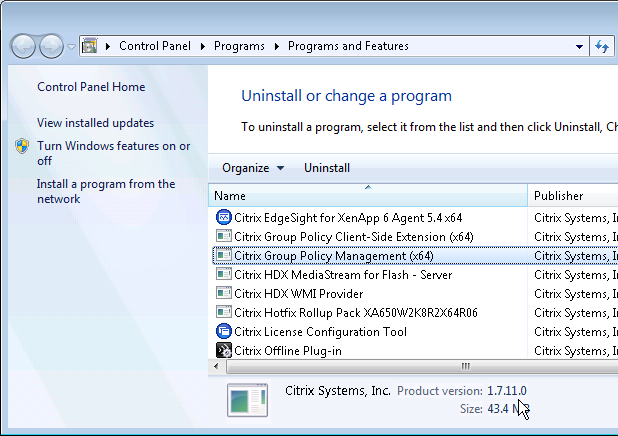Select Citrix Group Policy Client-Side Extension (x64)
This screenshot has height=436, width=618.
pos(415,237)
